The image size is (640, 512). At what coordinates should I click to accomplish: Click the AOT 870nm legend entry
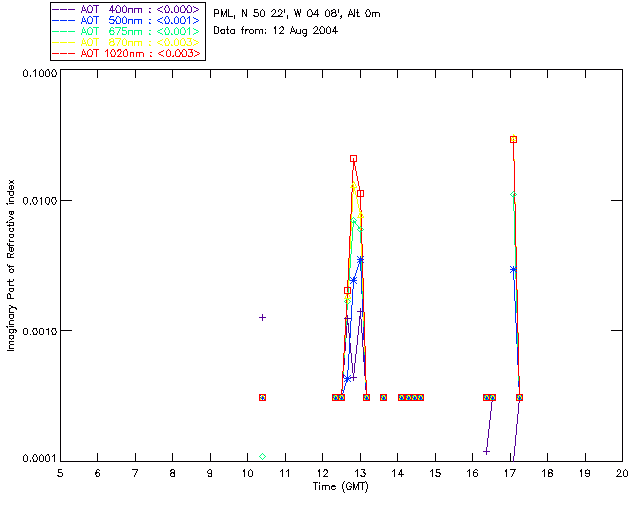[126, 42]
